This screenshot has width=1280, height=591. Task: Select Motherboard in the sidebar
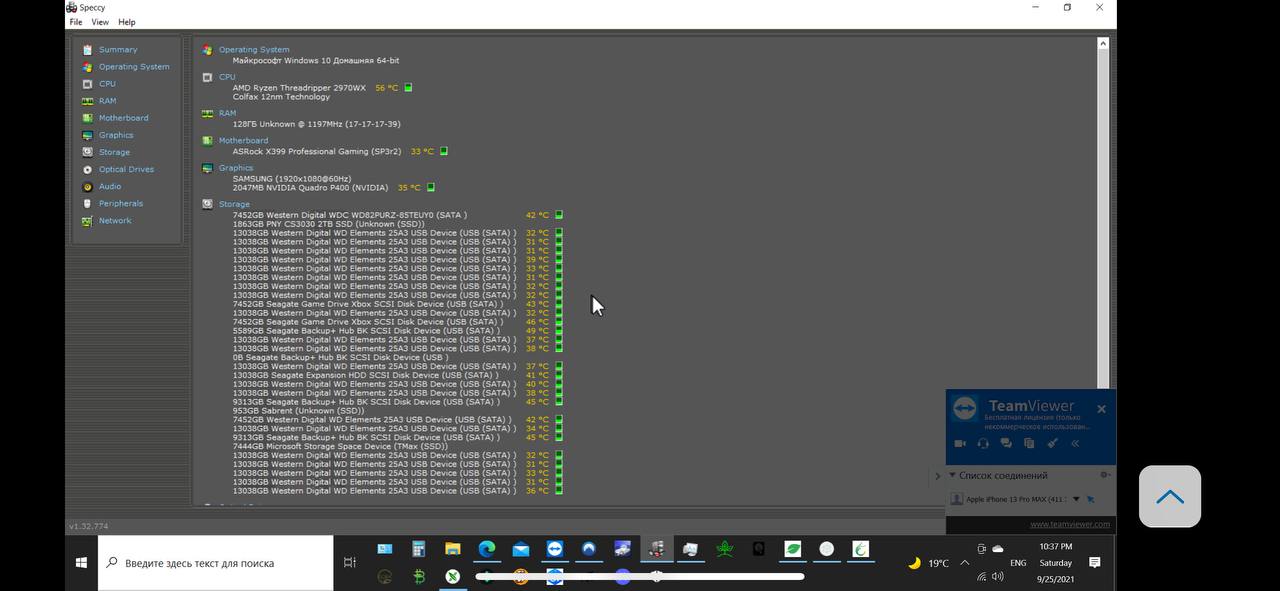click(123, 118)
